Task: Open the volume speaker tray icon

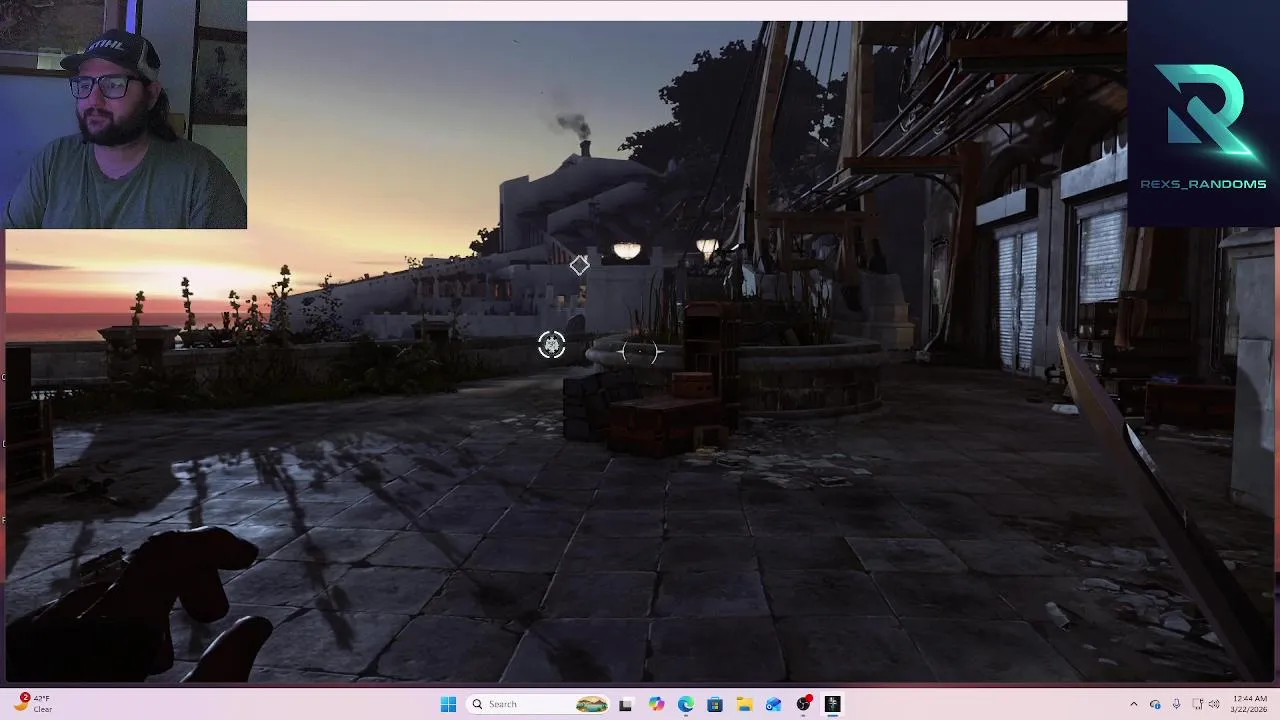Action: pos(1215,704)
